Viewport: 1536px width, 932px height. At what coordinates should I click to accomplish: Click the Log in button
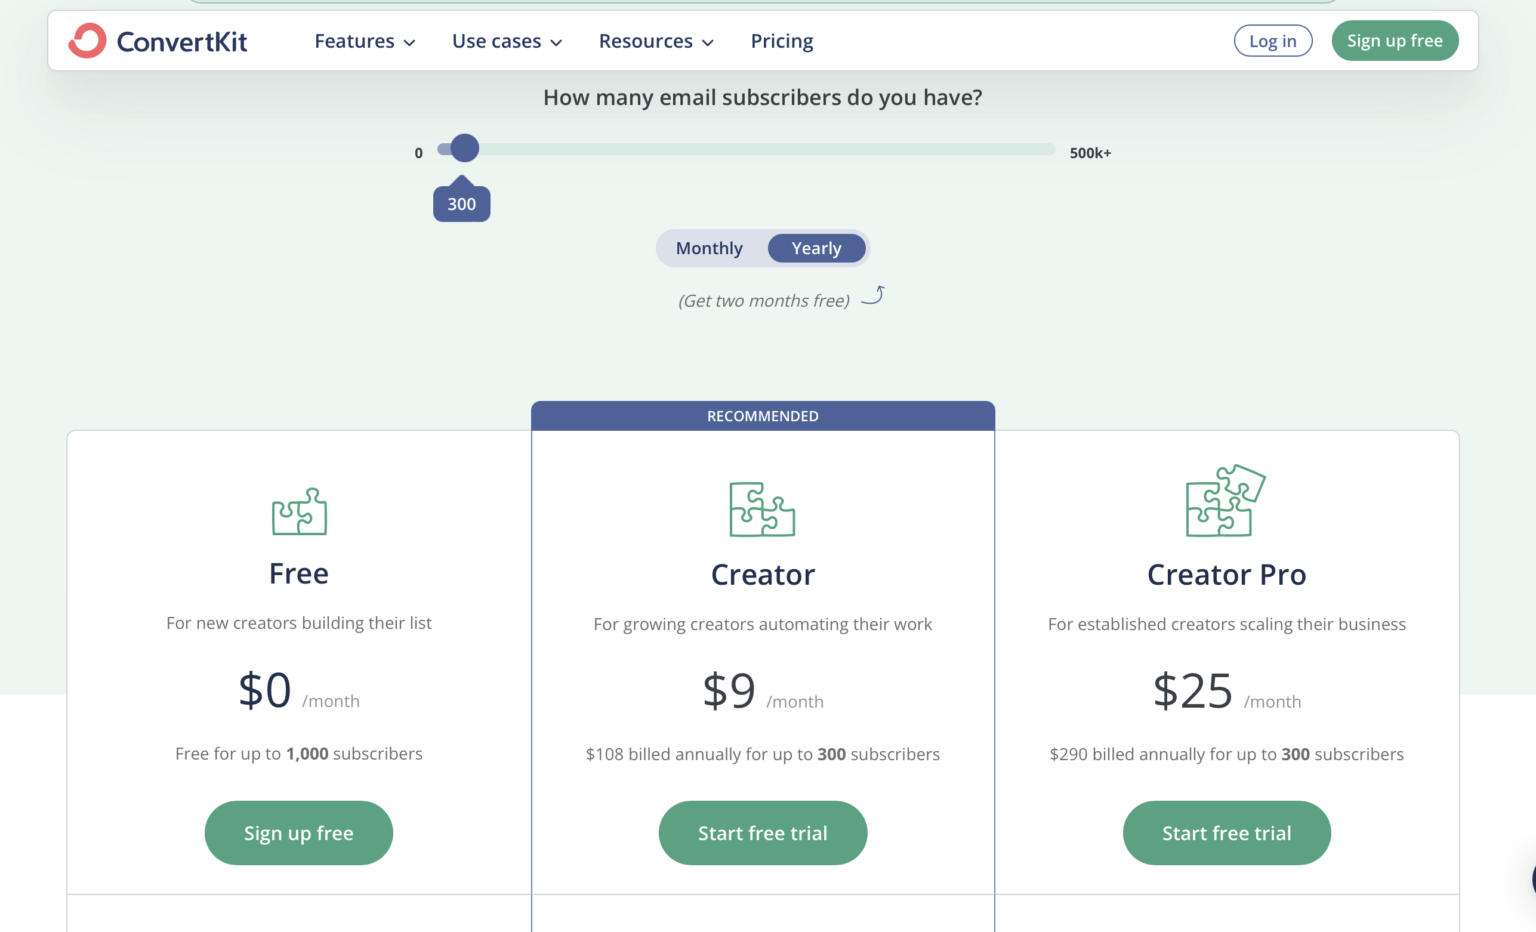click(x=1273, y=40)
